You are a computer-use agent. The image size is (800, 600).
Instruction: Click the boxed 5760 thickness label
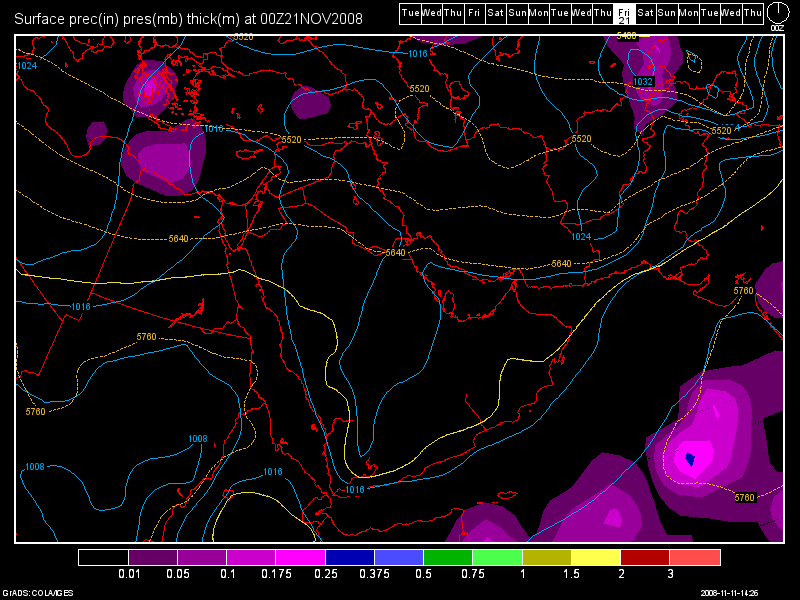[744, 497]
